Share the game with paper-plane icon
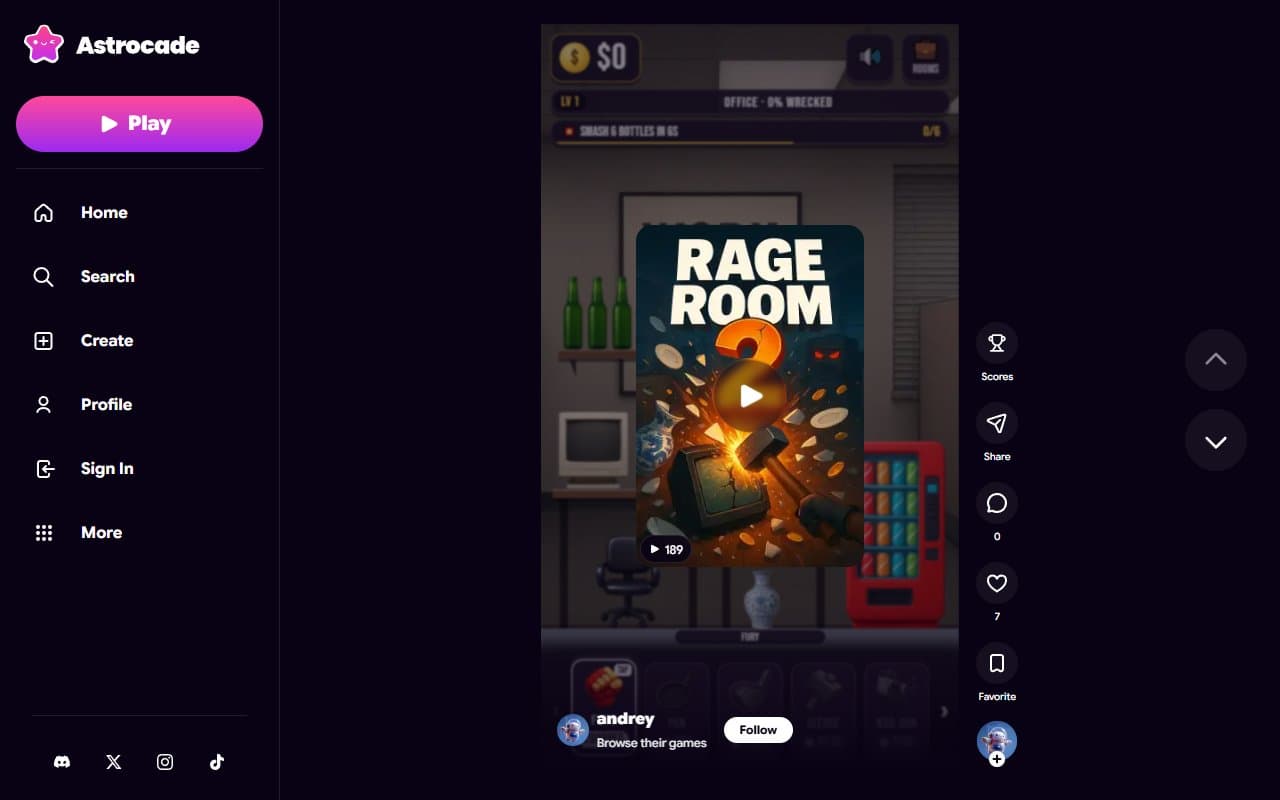Image resolution: width=1280 pixels, height=800 pixels. 997,423
